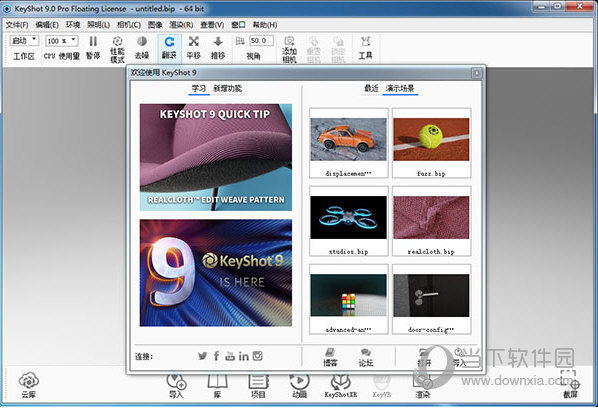Image resolution: width=598 pixels, height=410 pixels.
Task: Open the studios.bip drone scene
Action: pyautogui.click(x=349, y=221)
